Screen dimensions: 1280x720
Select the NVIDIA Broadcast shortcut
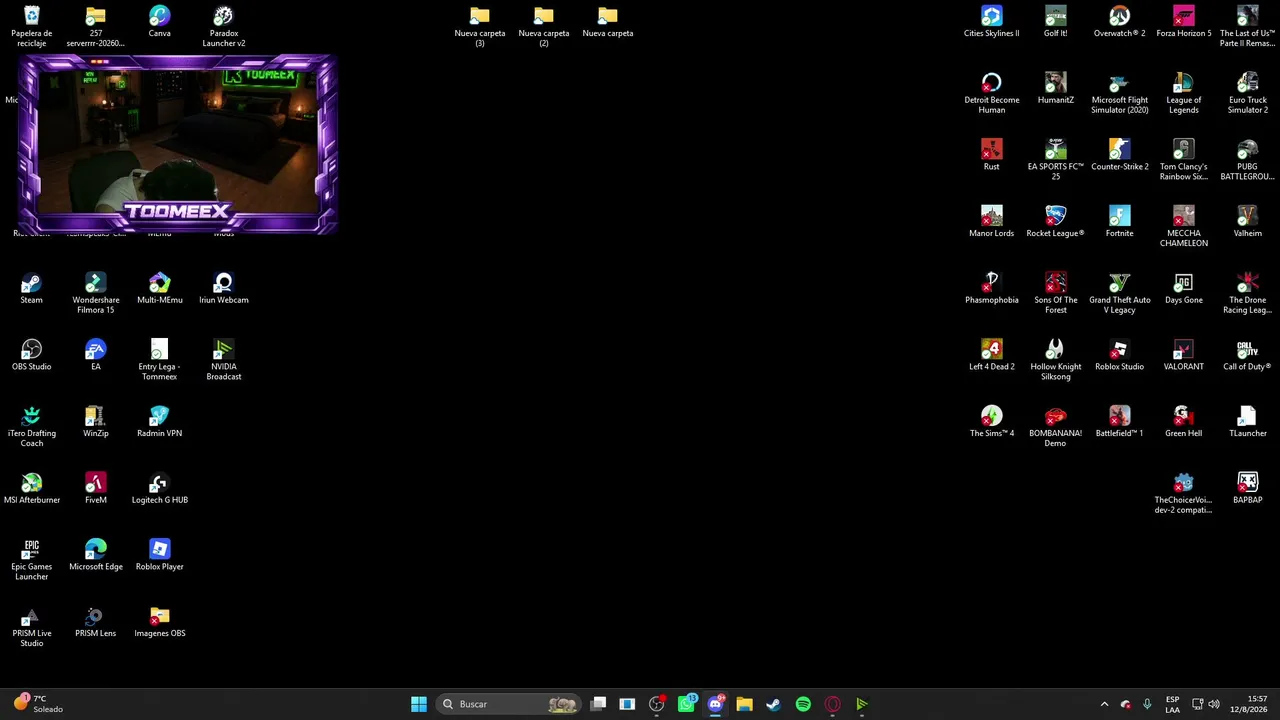[224, 360]
